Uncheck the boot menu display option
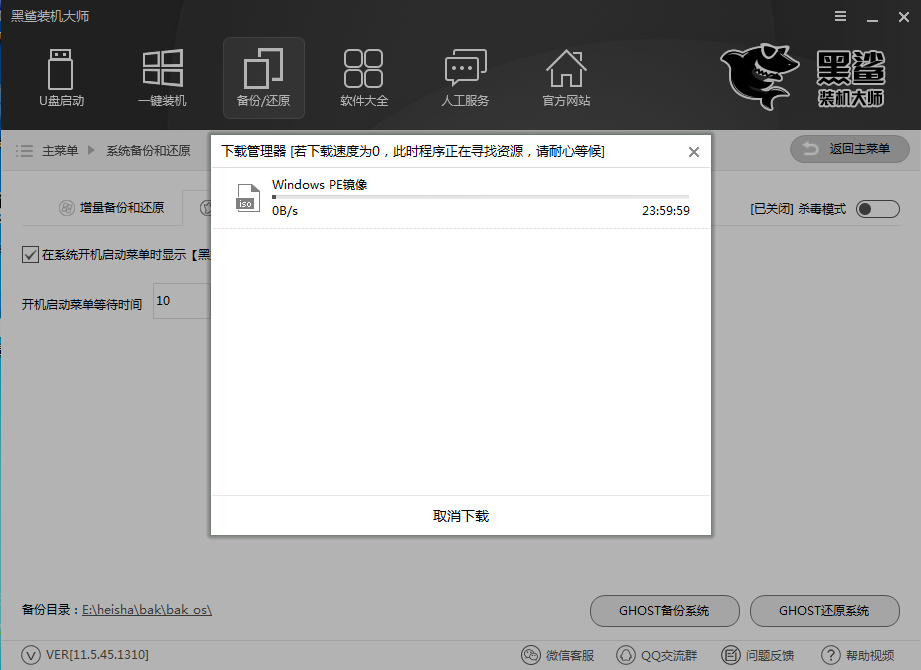The height and width of the screenshot is (670, 921). click(x=29, y=254)
